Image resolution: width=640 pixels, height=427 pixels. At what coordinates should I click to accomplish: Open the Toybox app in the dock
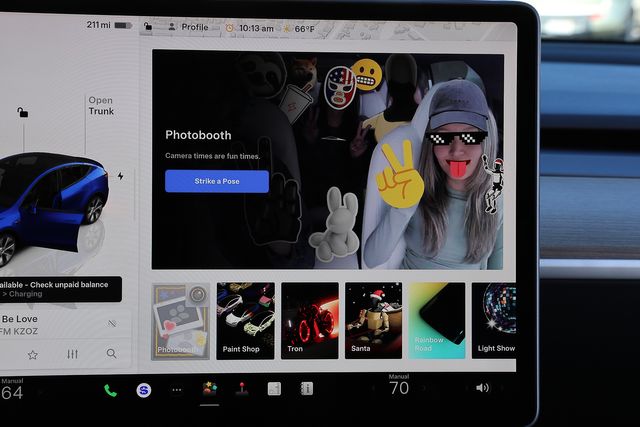coord(209,389)
